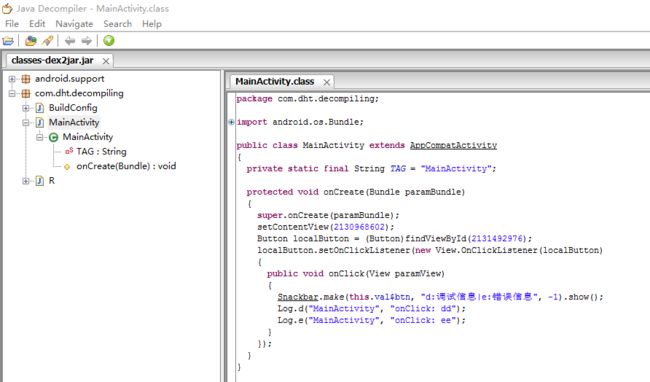This screenshot has height=382, width=650.
Task: Open the Edit menu
Action: (37, 24)
